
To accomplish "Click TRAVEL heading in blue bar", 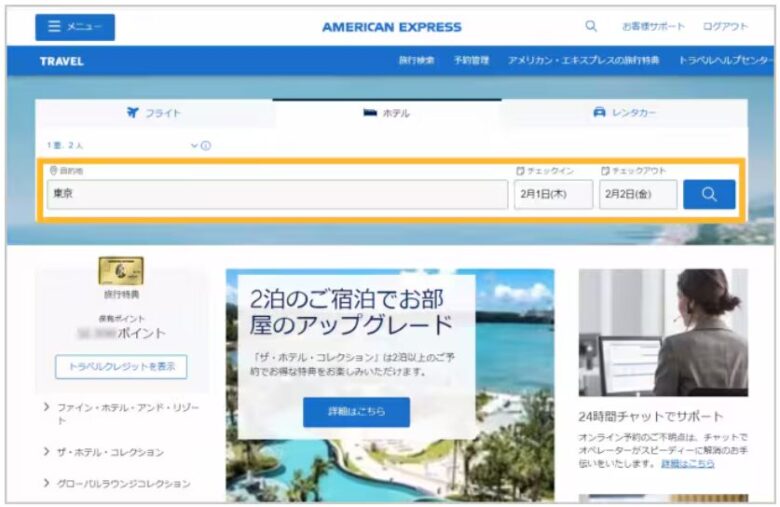I will click(62, 61).
